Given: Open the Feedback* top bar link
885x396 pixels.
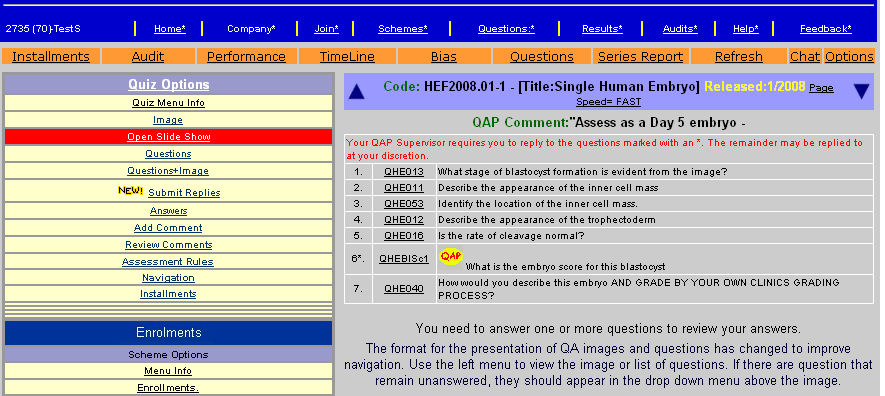Looking at the screenshot, I should coord(826,29).
